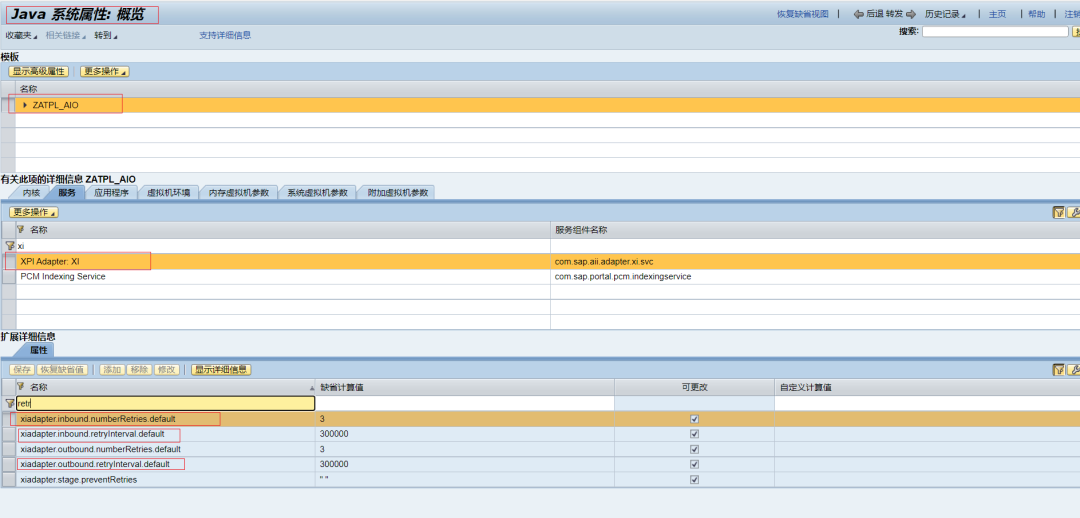Image resolution: width=1080 pixels, height=518 pixels.
Task: Toggle 可更改 checkbox for xiadapter.outbound.retryInterval.default
Action: (x=694, y=464)
